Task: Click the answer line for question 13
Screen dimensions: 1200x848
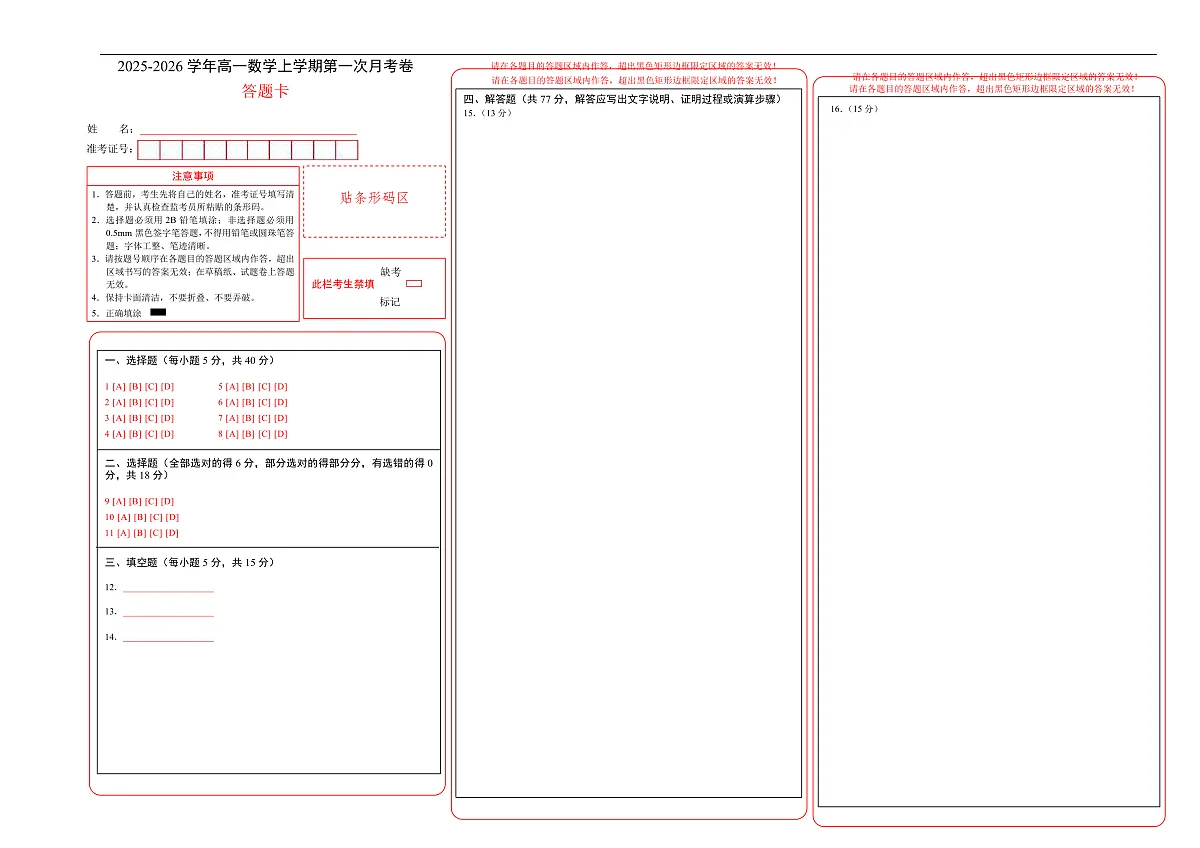Action: click(x=168, y=613)
